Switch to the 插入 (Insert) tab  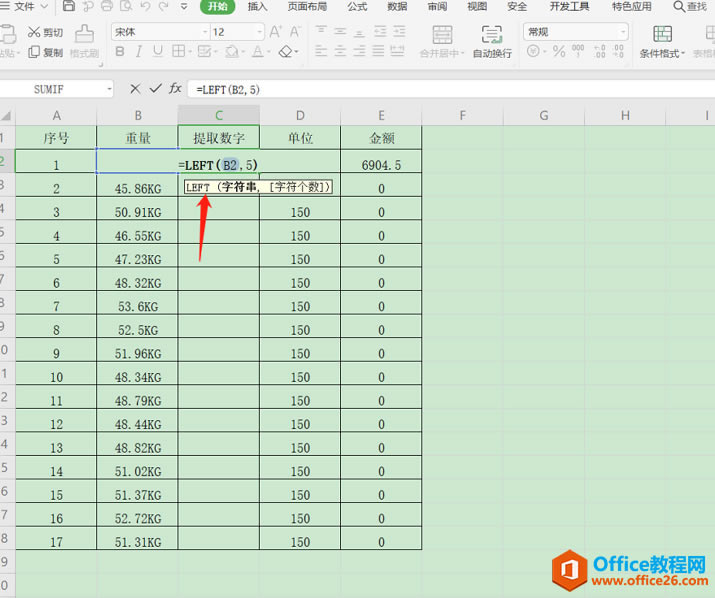257,6
